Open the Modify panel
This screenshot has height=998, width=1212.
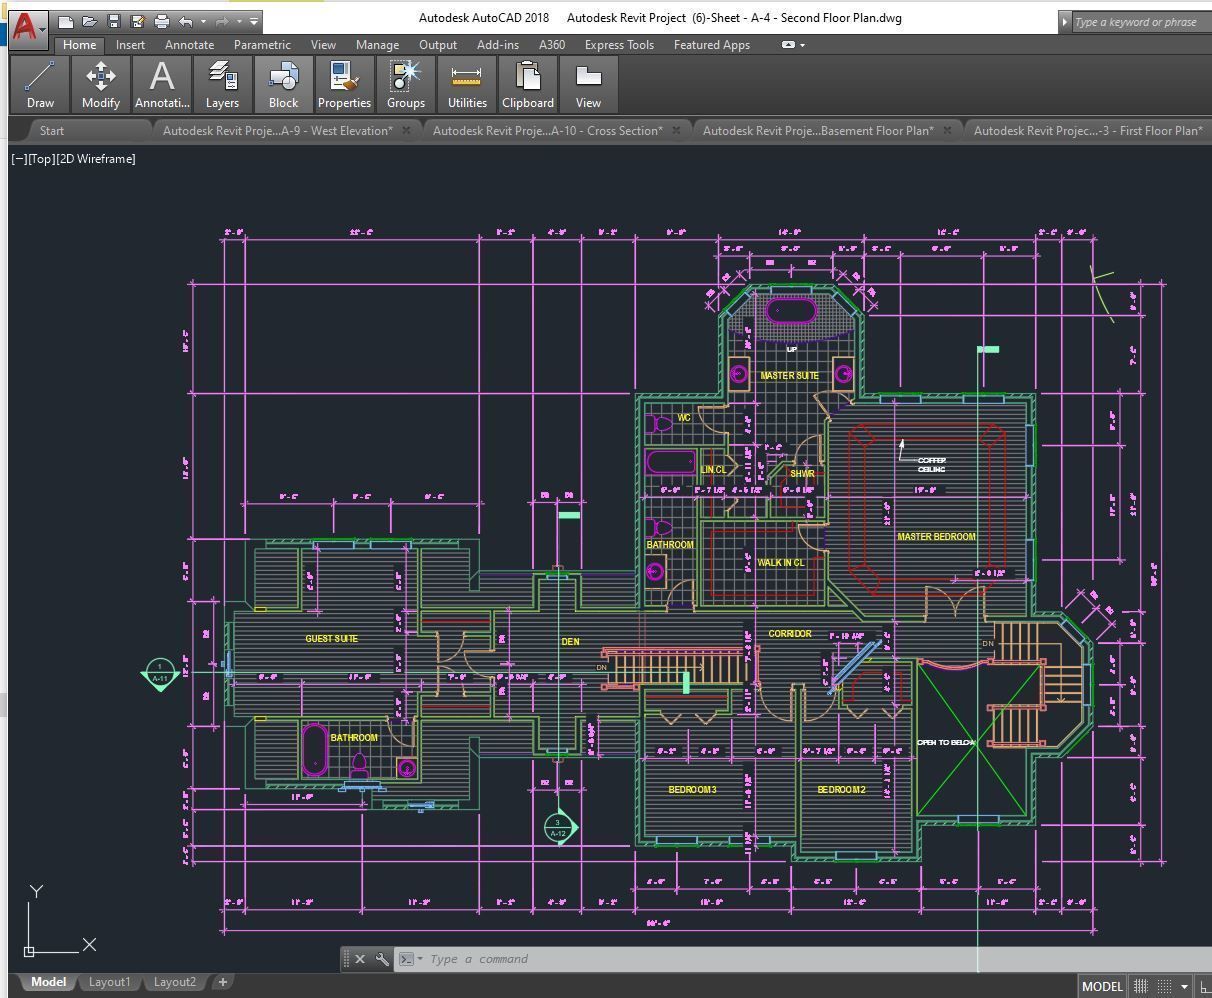tap(101, 84)
